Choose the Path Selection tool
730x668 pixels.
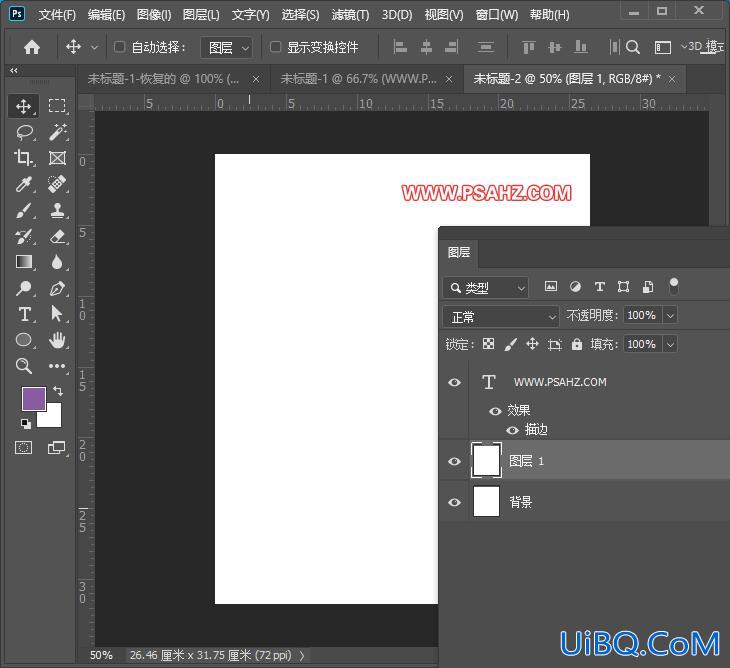pos(57,314)
